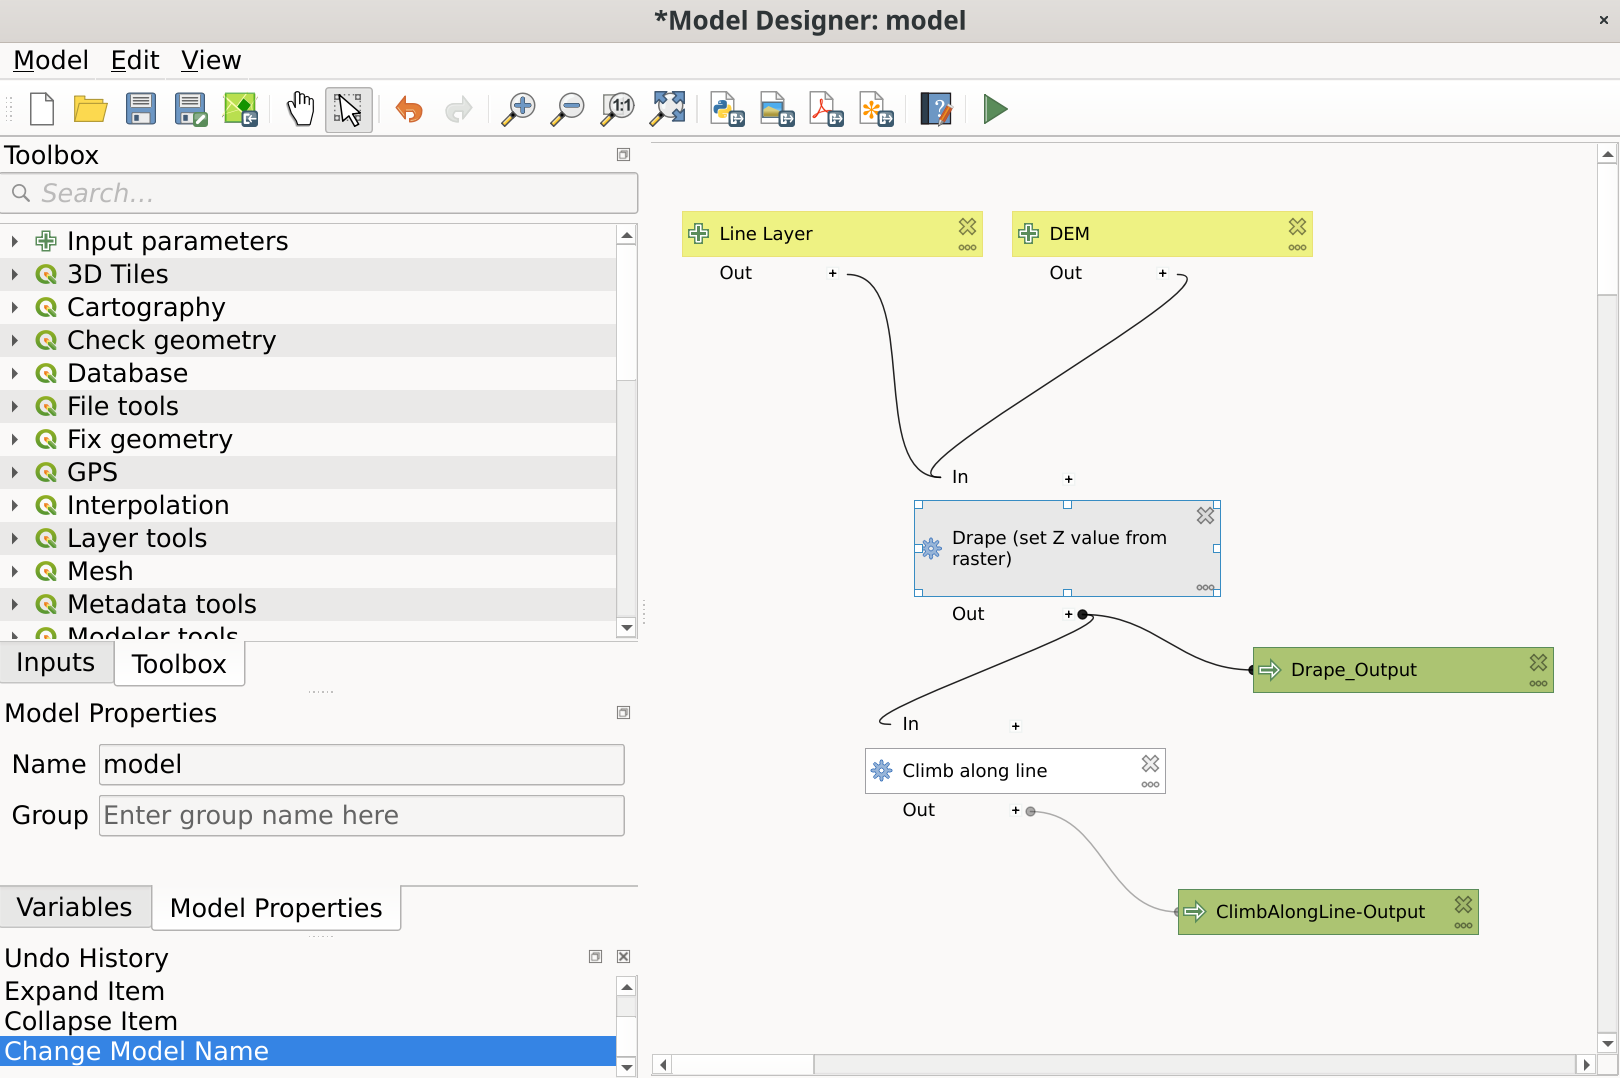The image size is (1620, 1078).
Task: Click the toolbox search field
Action: point(320,192)
